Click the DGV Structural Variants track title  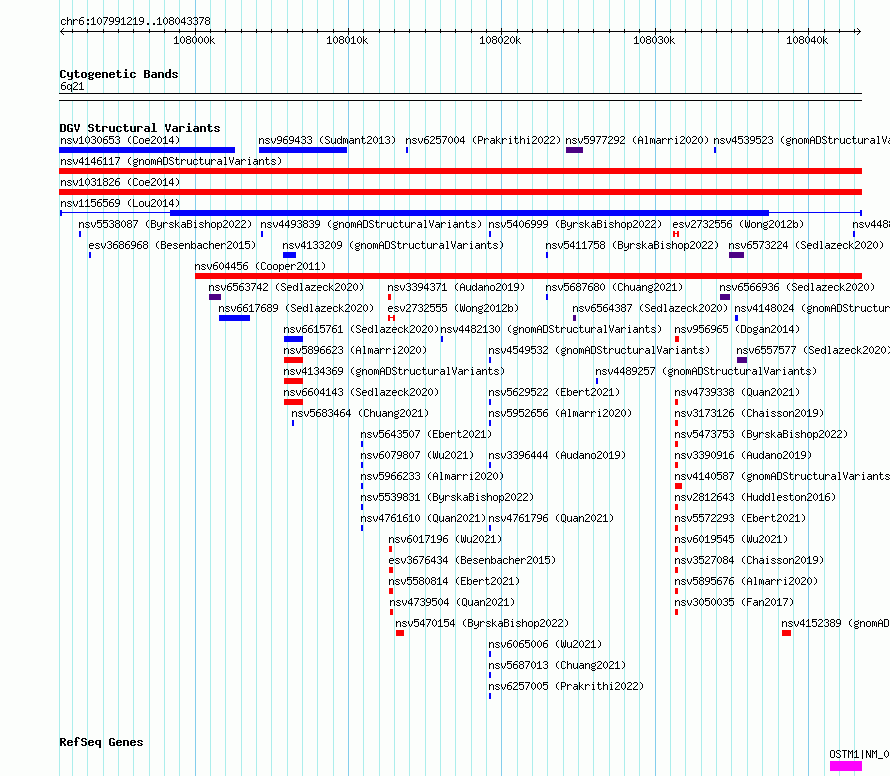coord(140,128)
